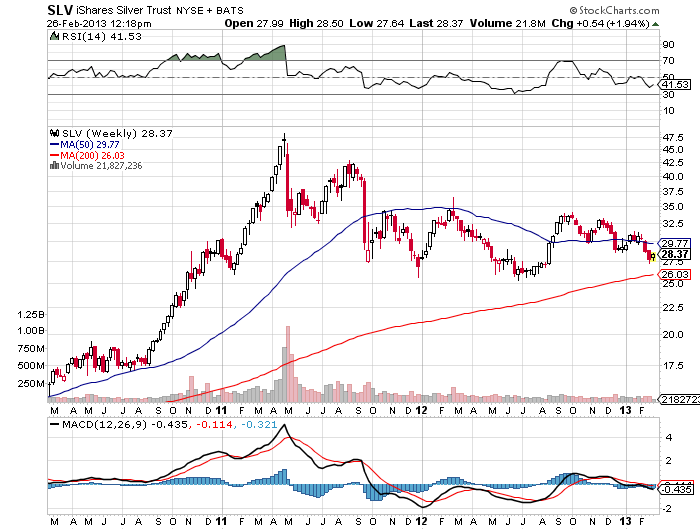Image resolution: width=700 pixels, height=530 pixels.
Task: Click the date stamp 26-Feb-2013 12:18pm
Action: [99, 24]
